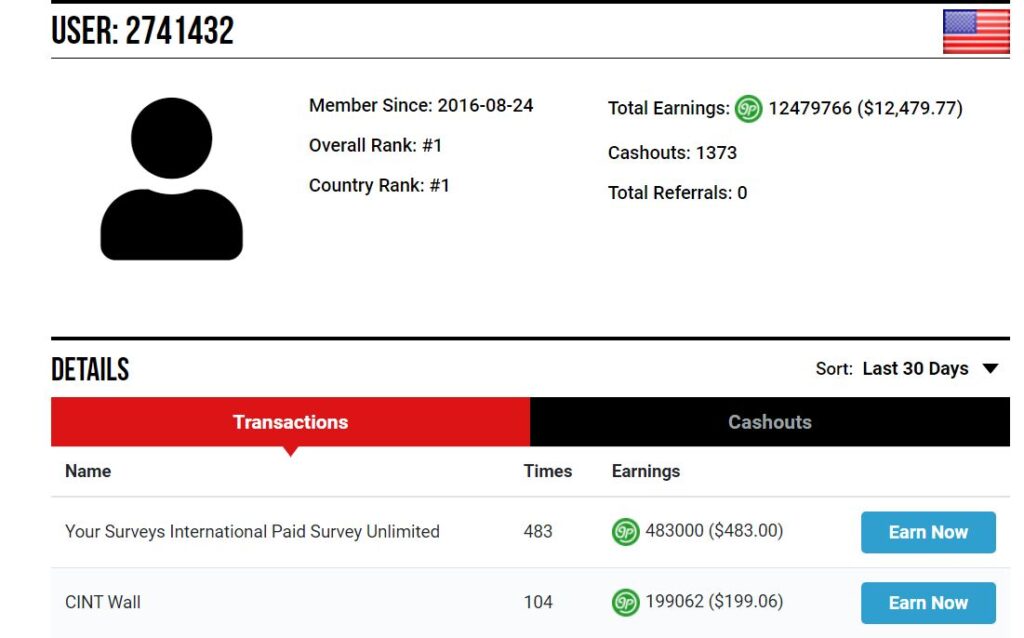
Task: Open the Sort dropdown arrow
Action: tap(990, 369)
